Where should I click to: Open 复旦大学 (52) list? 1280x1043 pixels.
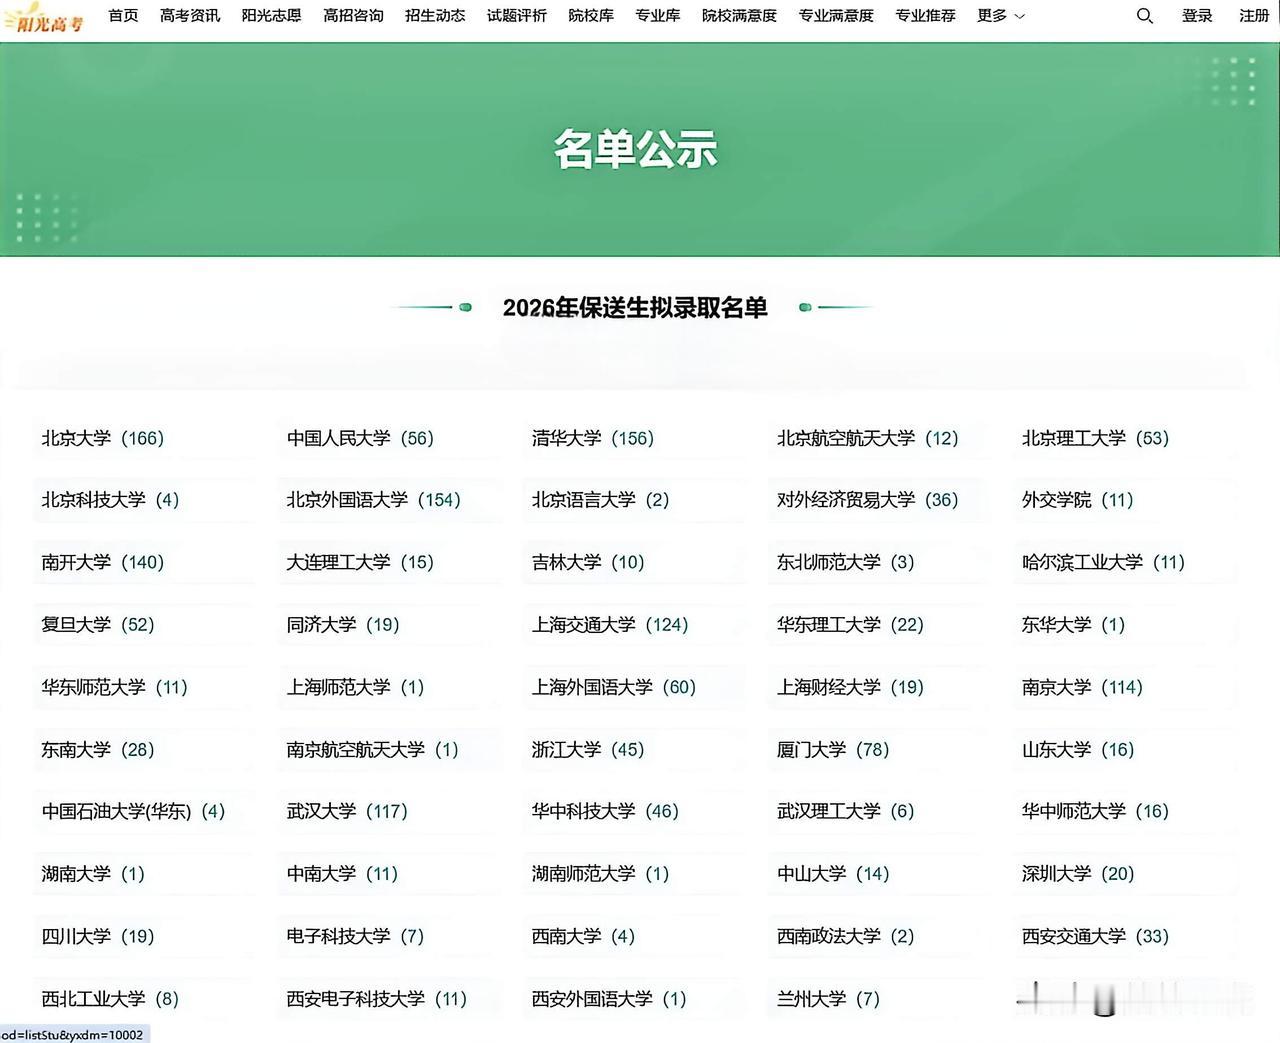[98, 625]
